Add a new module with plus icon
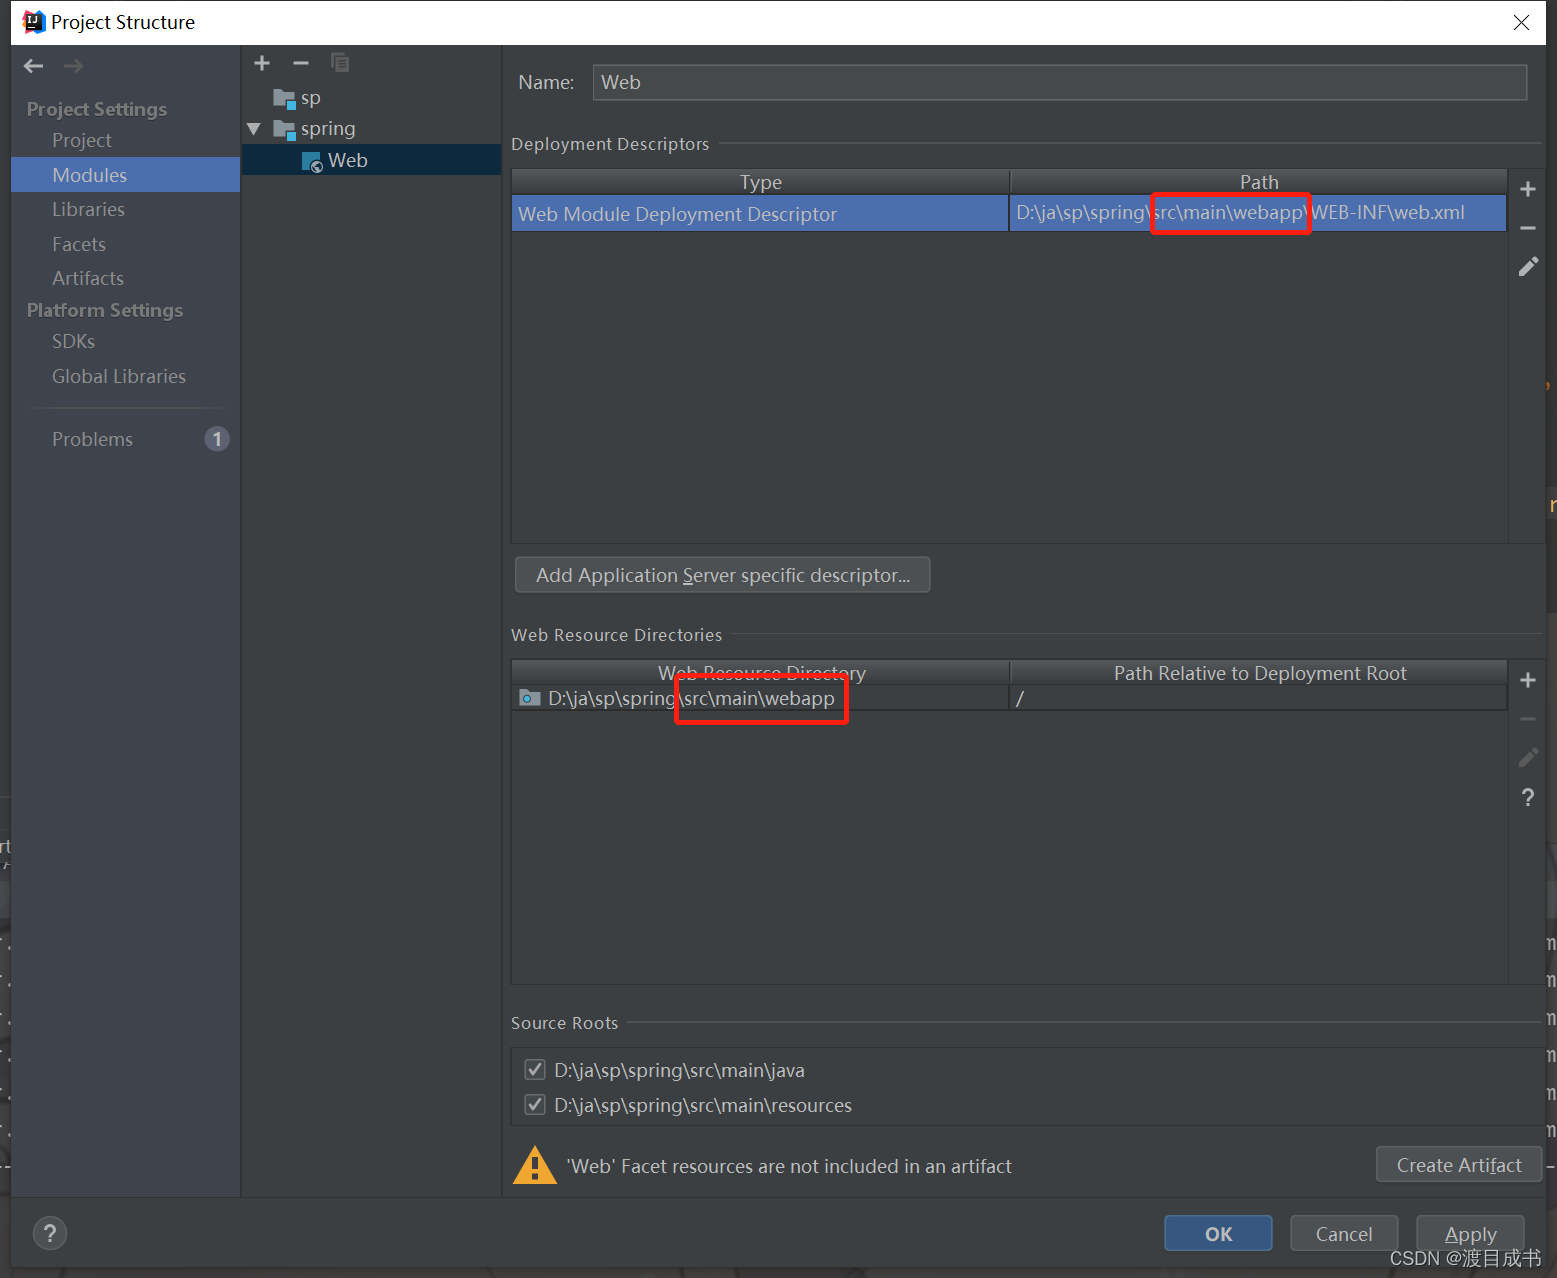Viewport: 1557px width, 1278px height. click(262, 63)
